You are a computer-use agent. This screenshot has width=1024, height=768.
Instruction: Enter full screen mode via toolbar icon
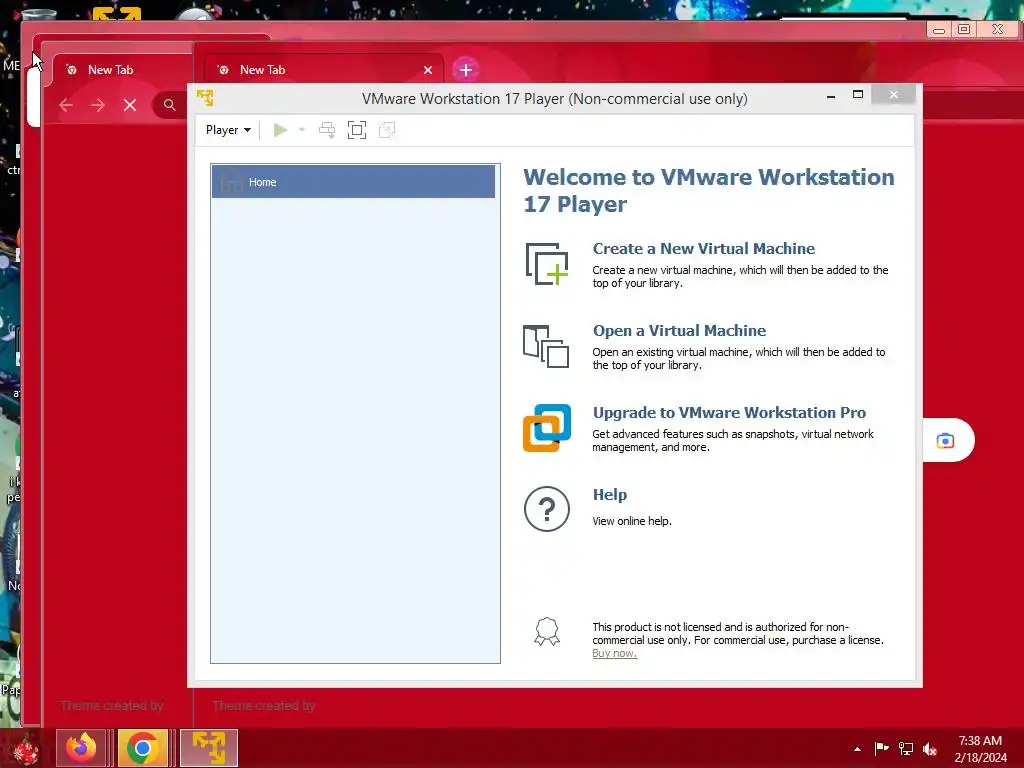[x=357, y=130]
